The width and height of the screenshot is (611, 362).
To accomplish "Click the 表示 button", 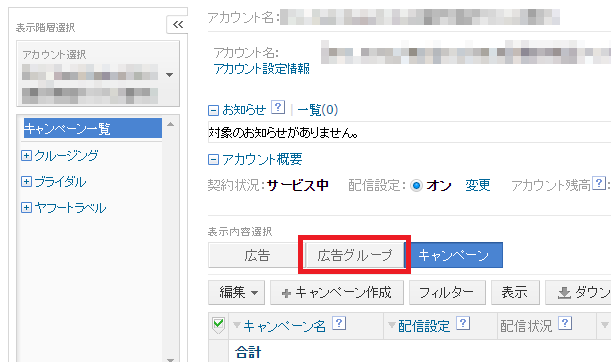I will [x=515, y=292].
